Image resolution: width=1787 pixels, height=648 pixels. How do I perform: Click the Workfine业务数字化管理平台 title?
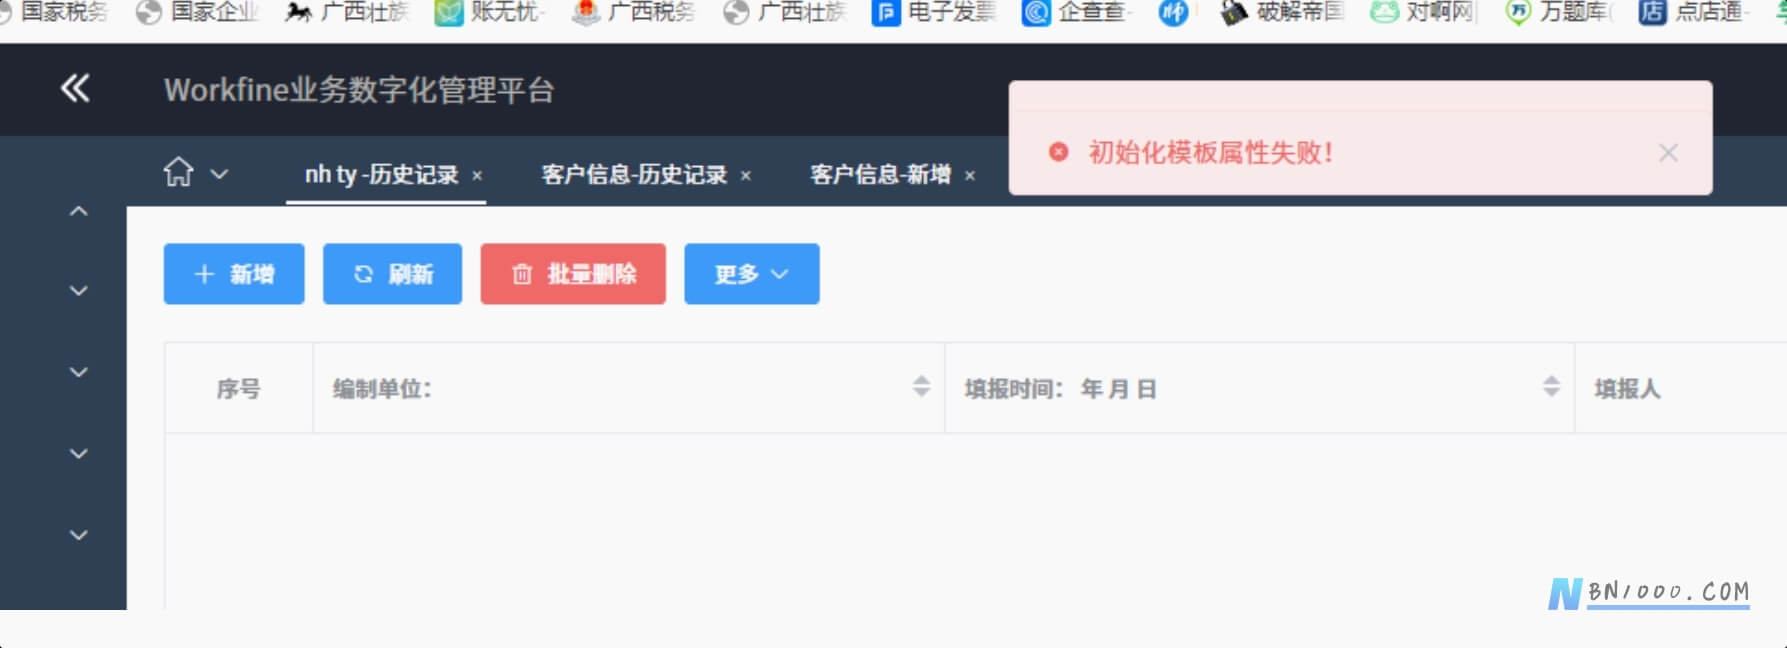tap(359, 90)
